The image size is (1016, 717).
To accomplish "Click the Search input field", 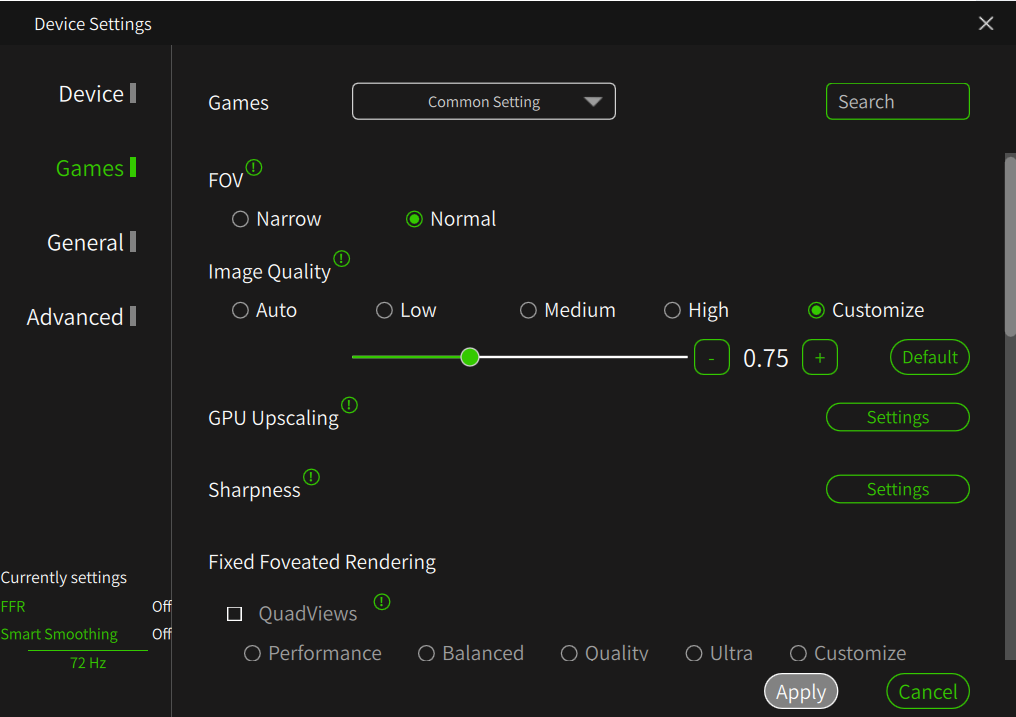I will pyautogui.click(x=897, y=102).
